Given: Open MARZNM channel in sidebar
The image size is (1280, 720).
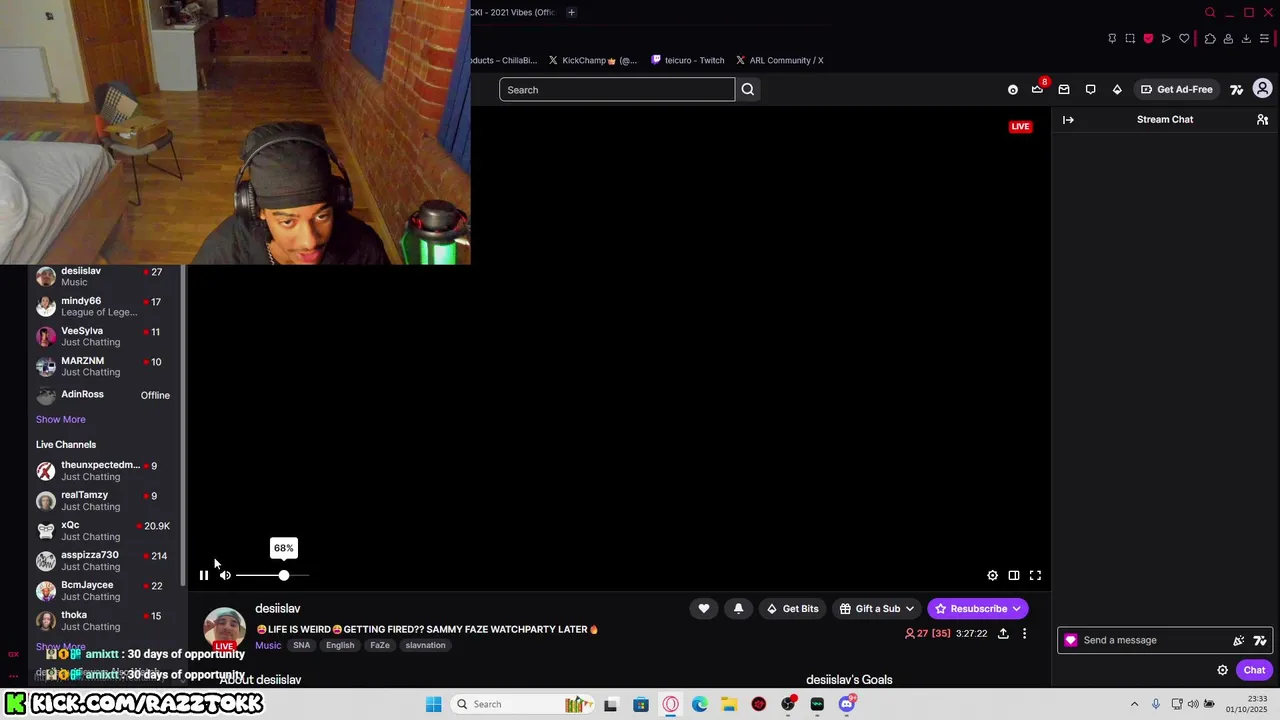Looking at the screenshot, I should click(x=103, y=366).
